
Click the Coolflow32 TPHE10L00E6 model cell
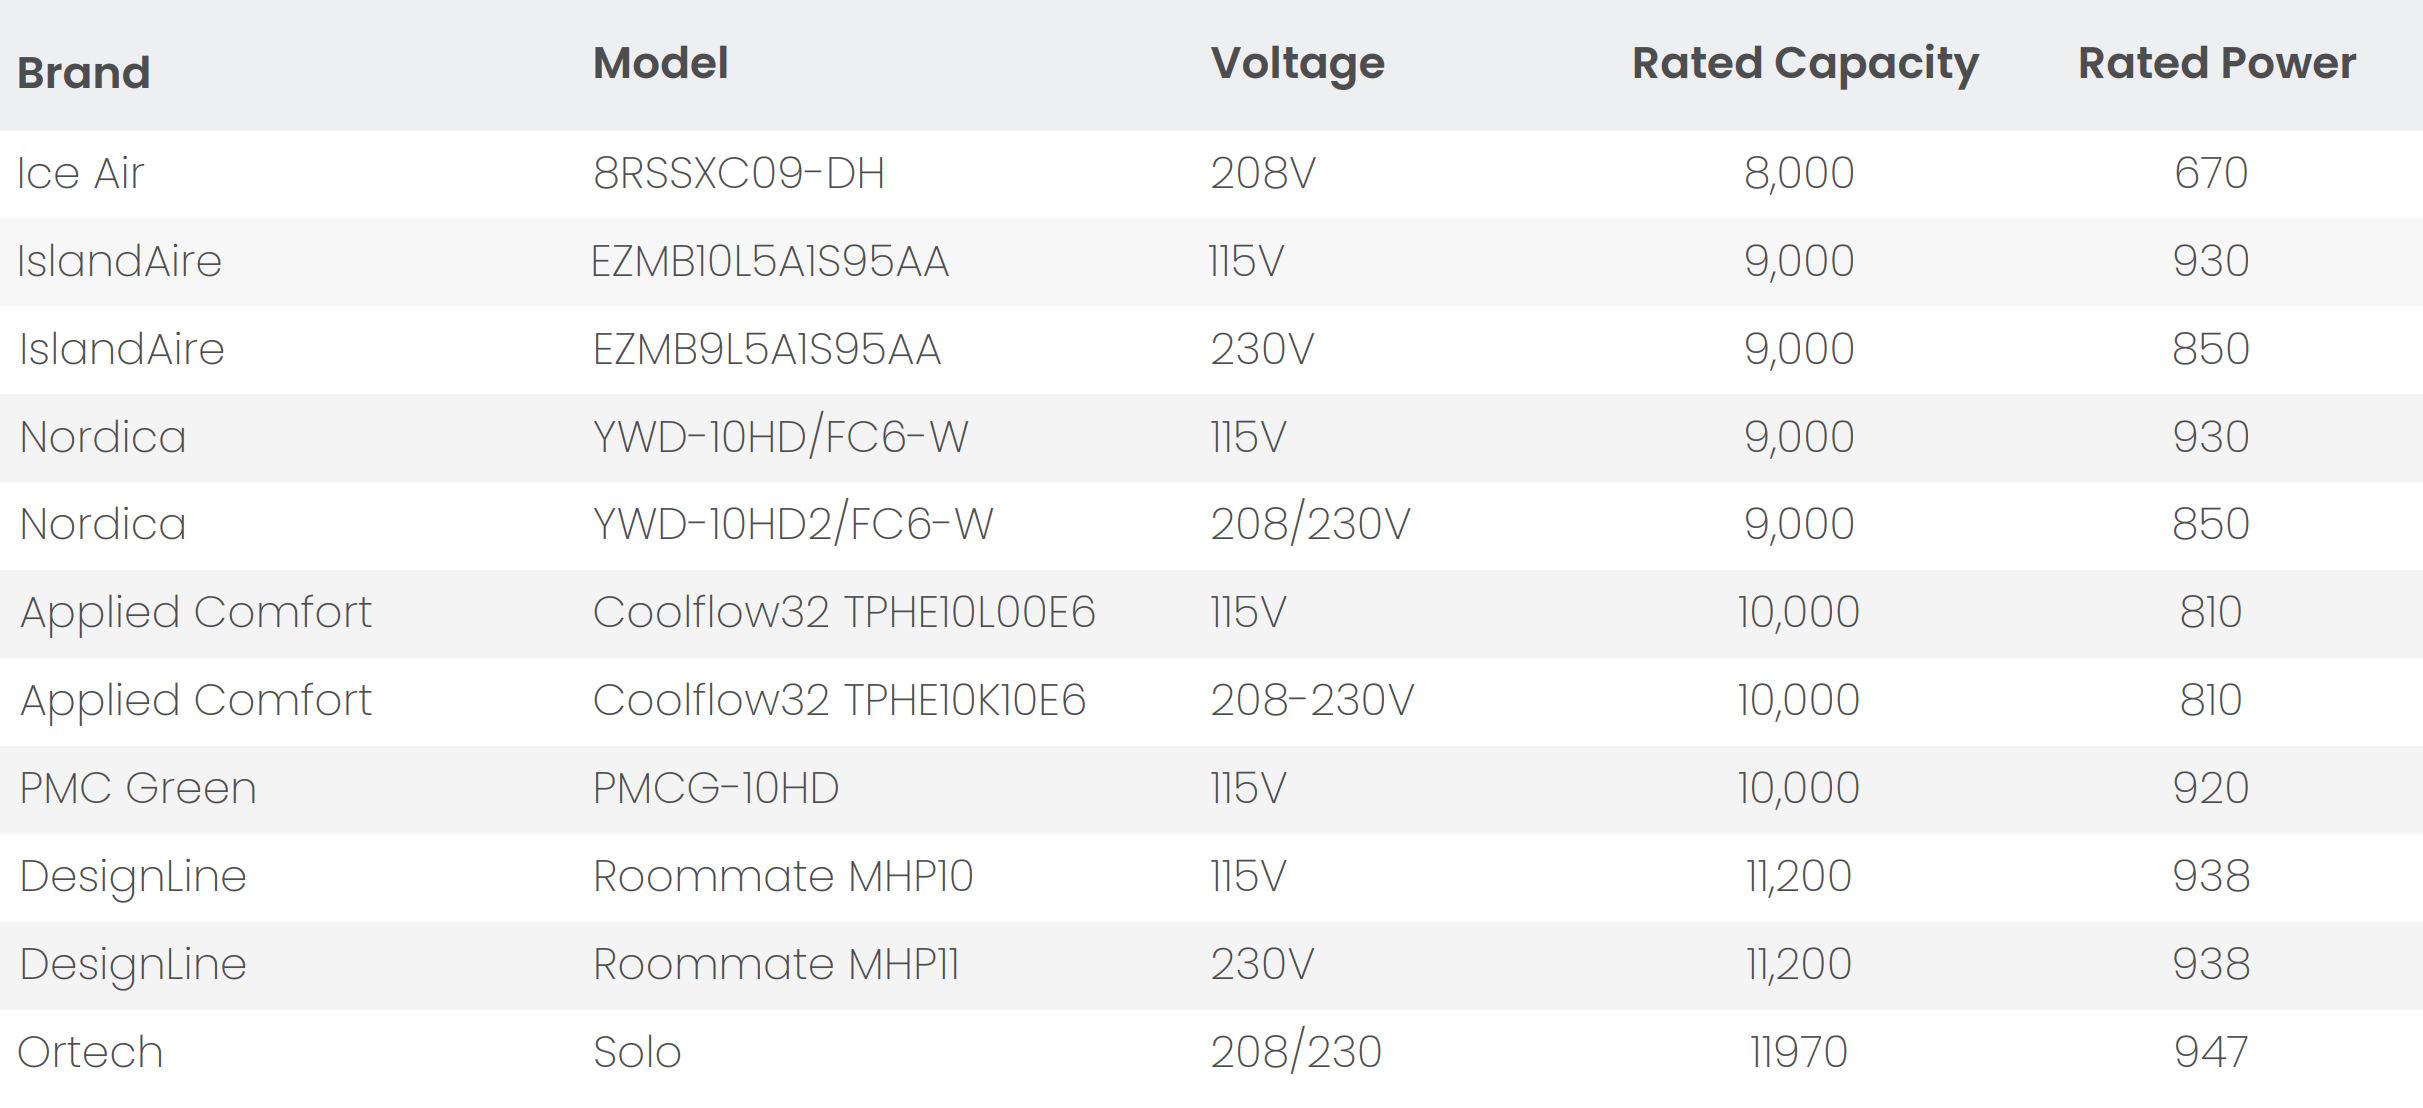click(843, 612)
